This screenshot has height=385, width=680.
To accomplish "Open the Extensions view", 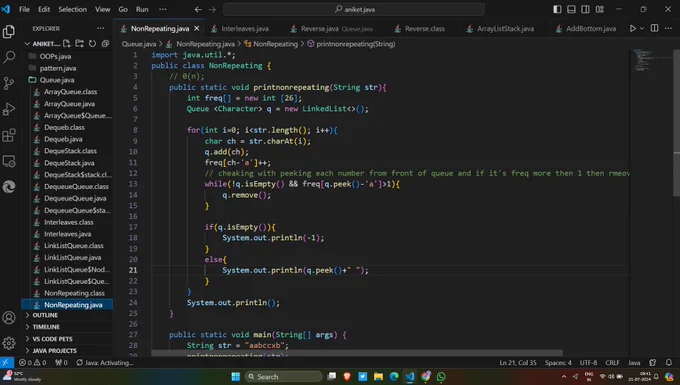I will [x=9, y=135].
